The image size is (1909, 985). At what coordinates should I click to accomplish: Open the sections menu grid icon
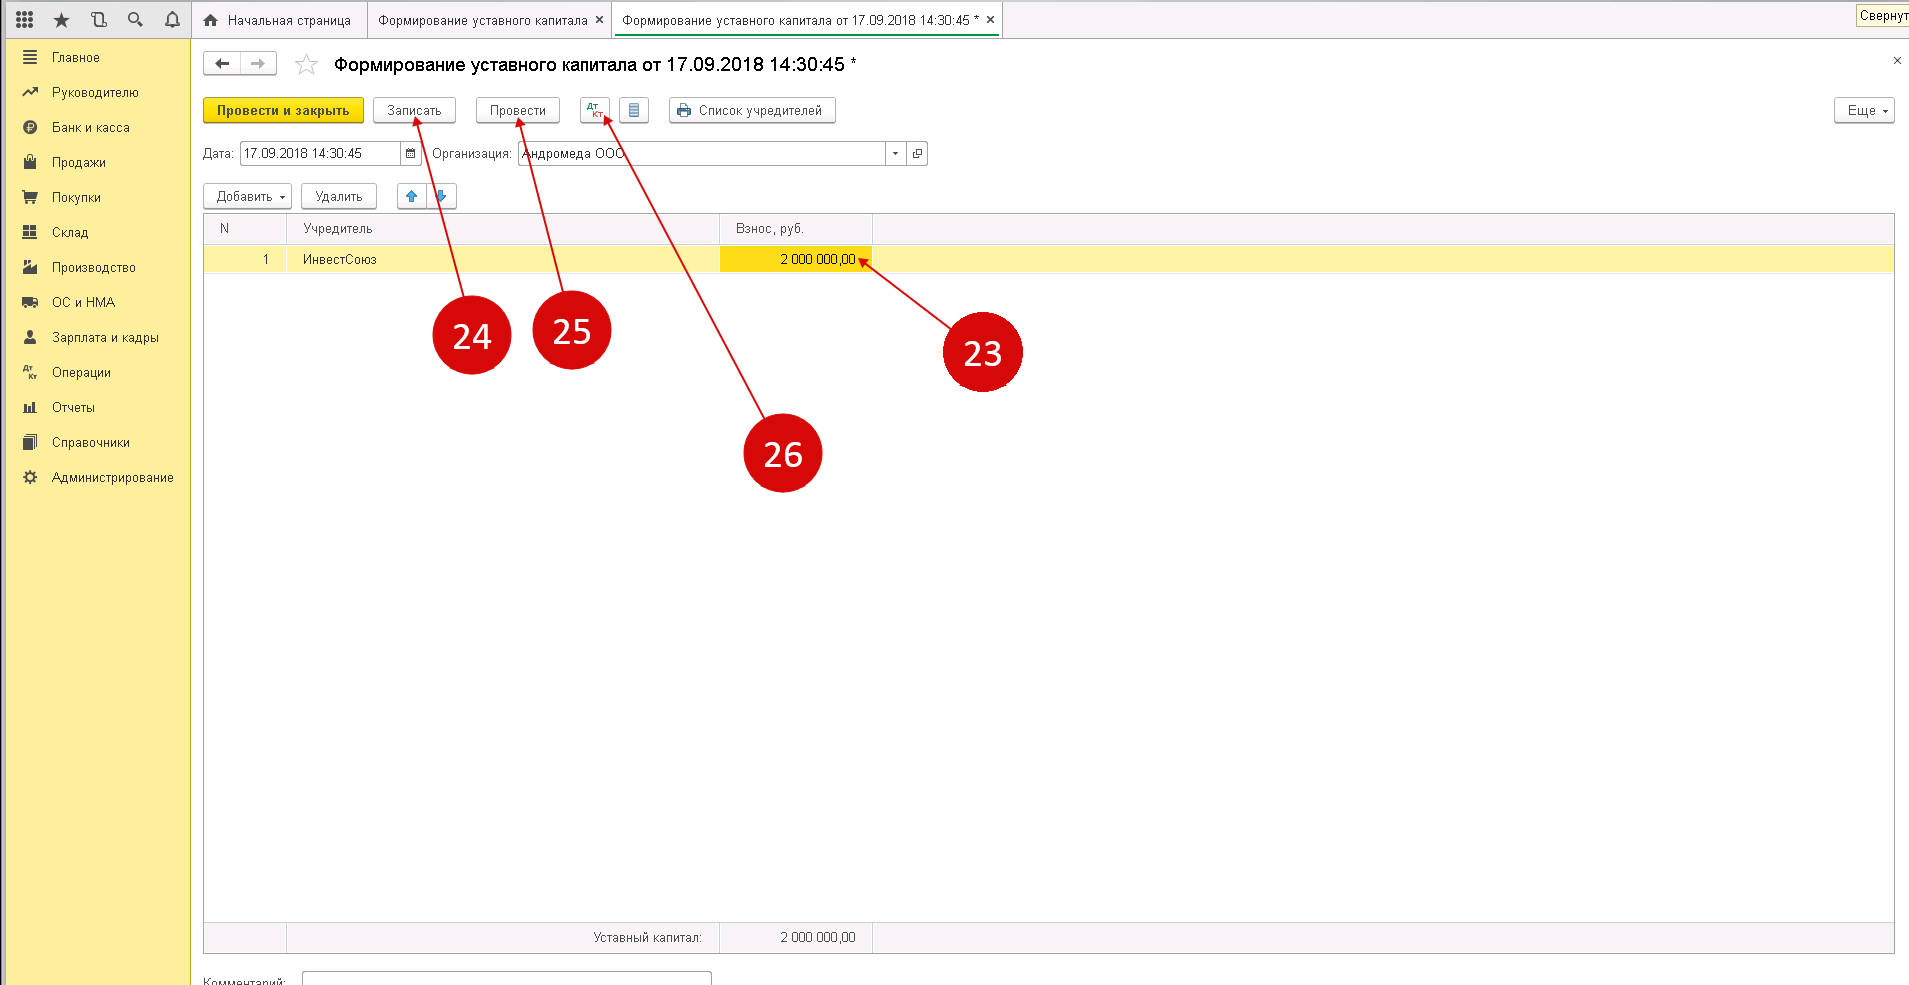[25, 20]
